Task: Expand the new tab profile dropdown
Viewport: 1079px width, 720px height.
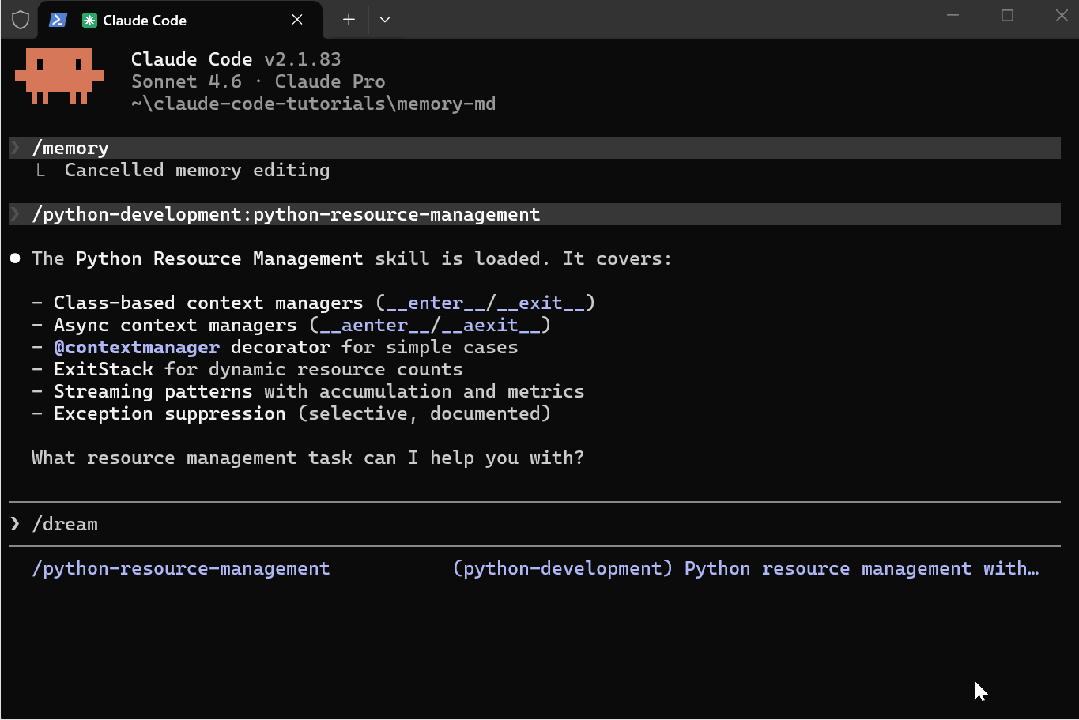Action: click(385, 20)
